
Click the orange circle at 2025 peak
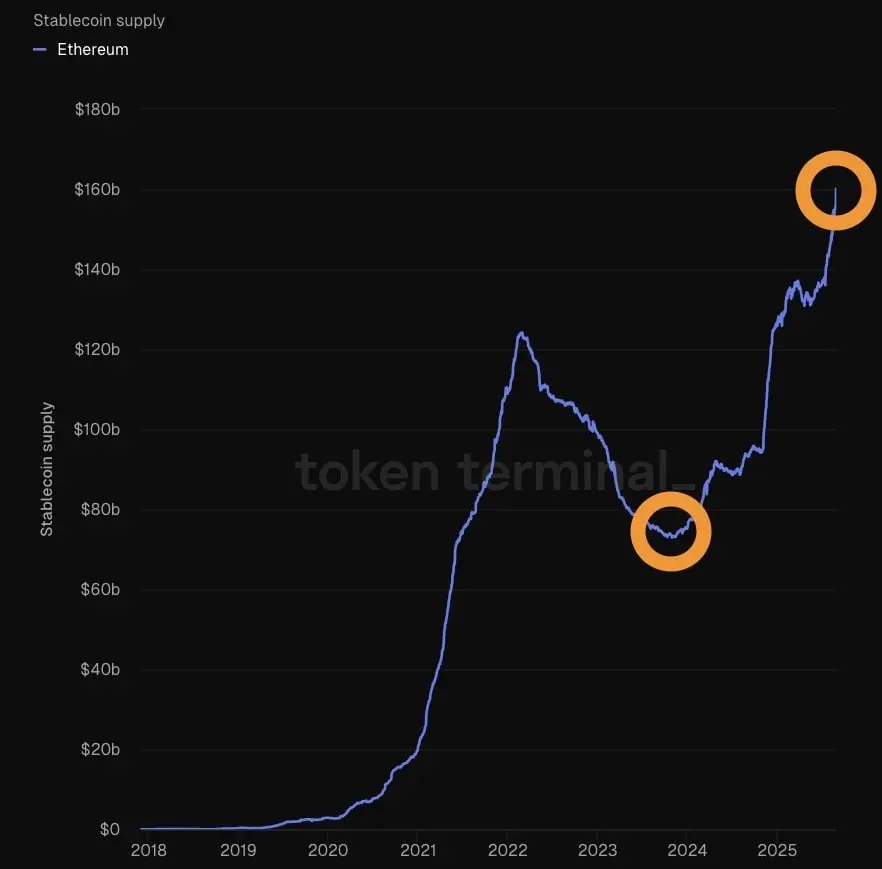(836, 190)
